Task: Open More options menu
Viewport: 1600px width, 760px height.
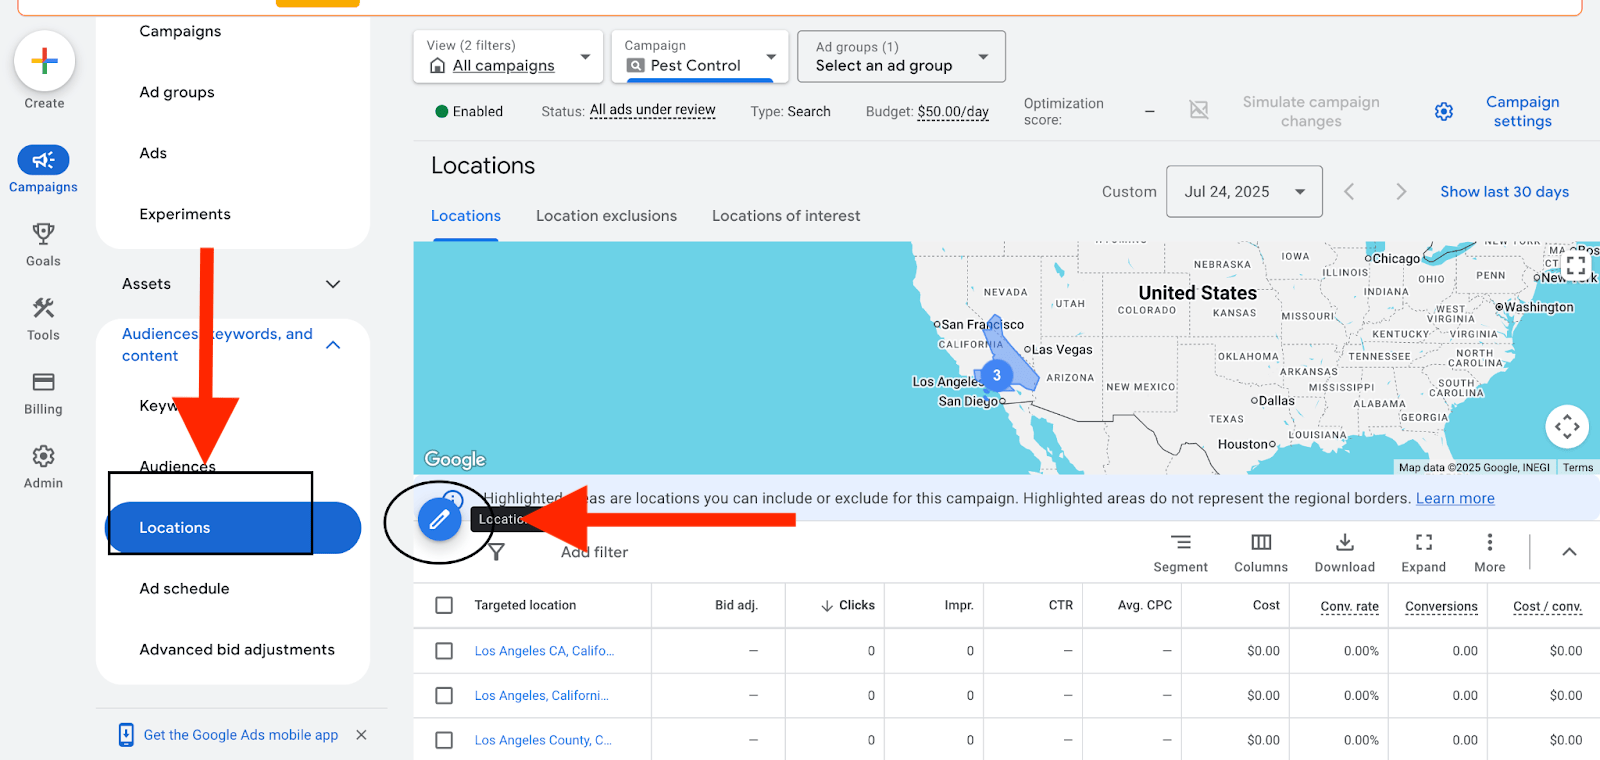Action: (1490, 553)
